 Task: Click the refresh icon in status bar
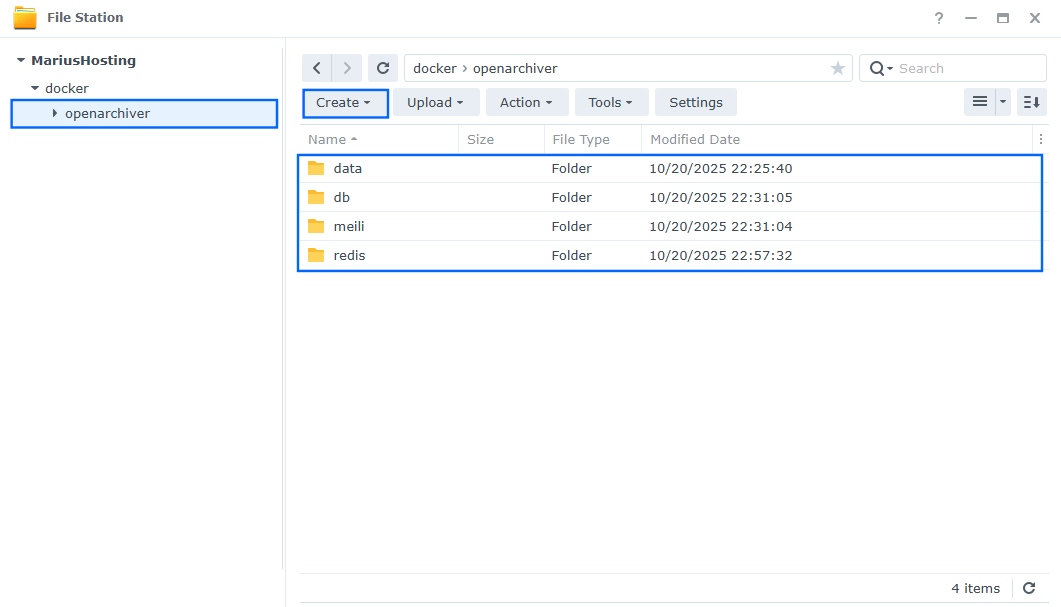pos(1029,588)
